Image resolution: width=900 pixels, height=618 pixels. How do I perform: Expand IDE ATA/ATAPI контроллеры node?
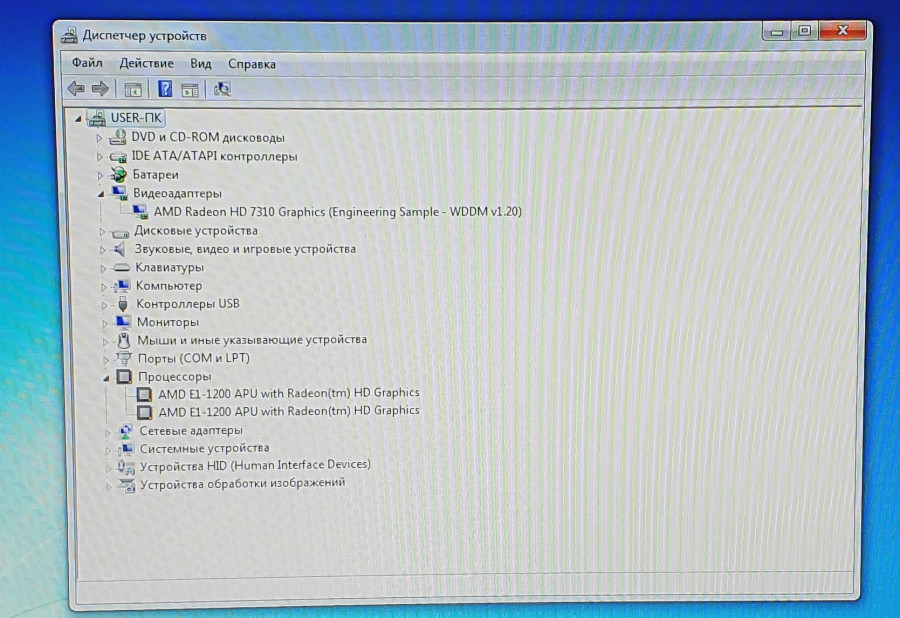point(99,157)
